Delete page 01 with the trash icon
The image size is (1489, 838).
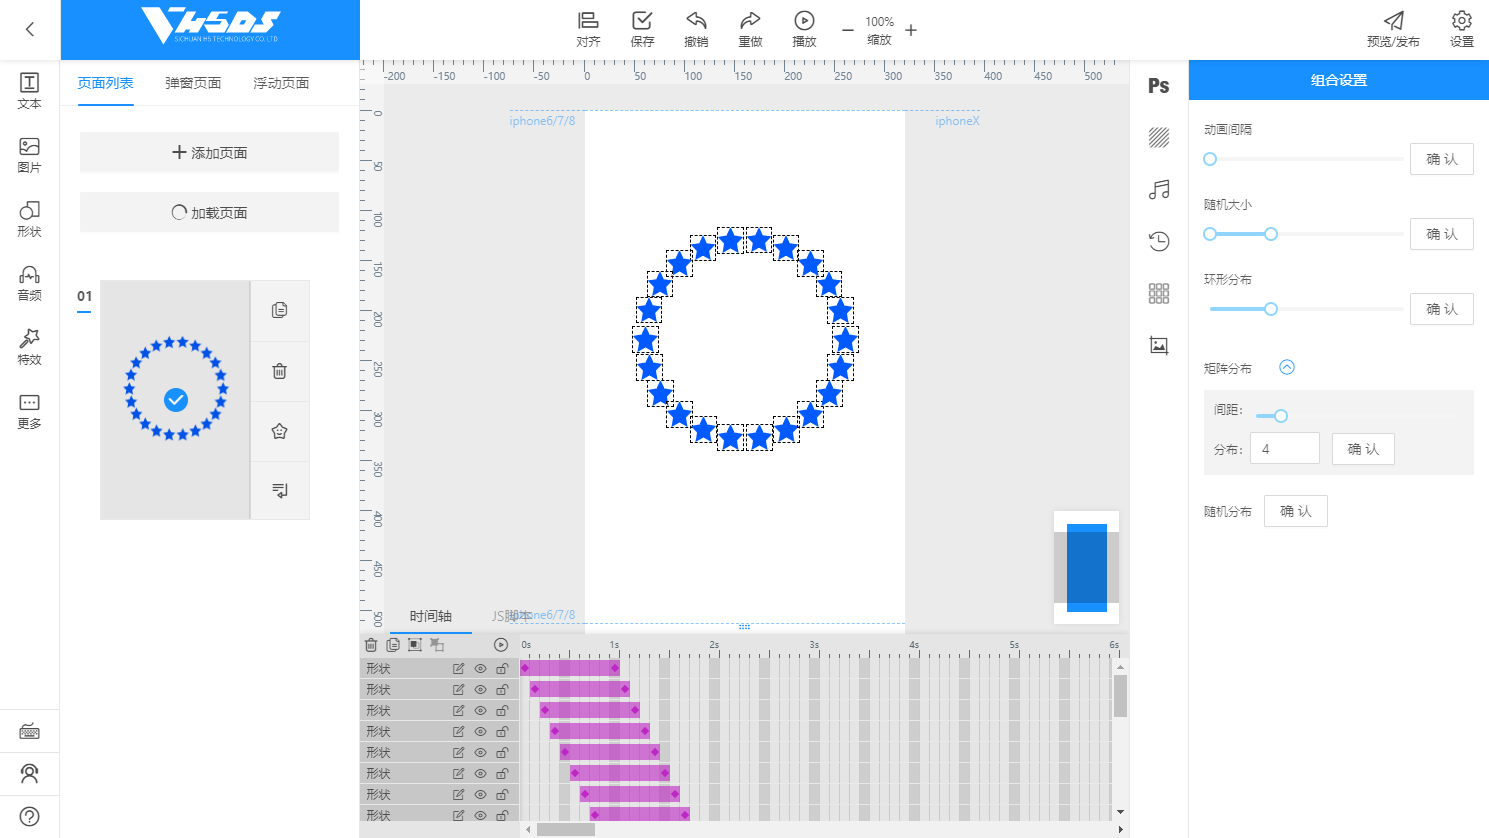[x=280, y=371]
